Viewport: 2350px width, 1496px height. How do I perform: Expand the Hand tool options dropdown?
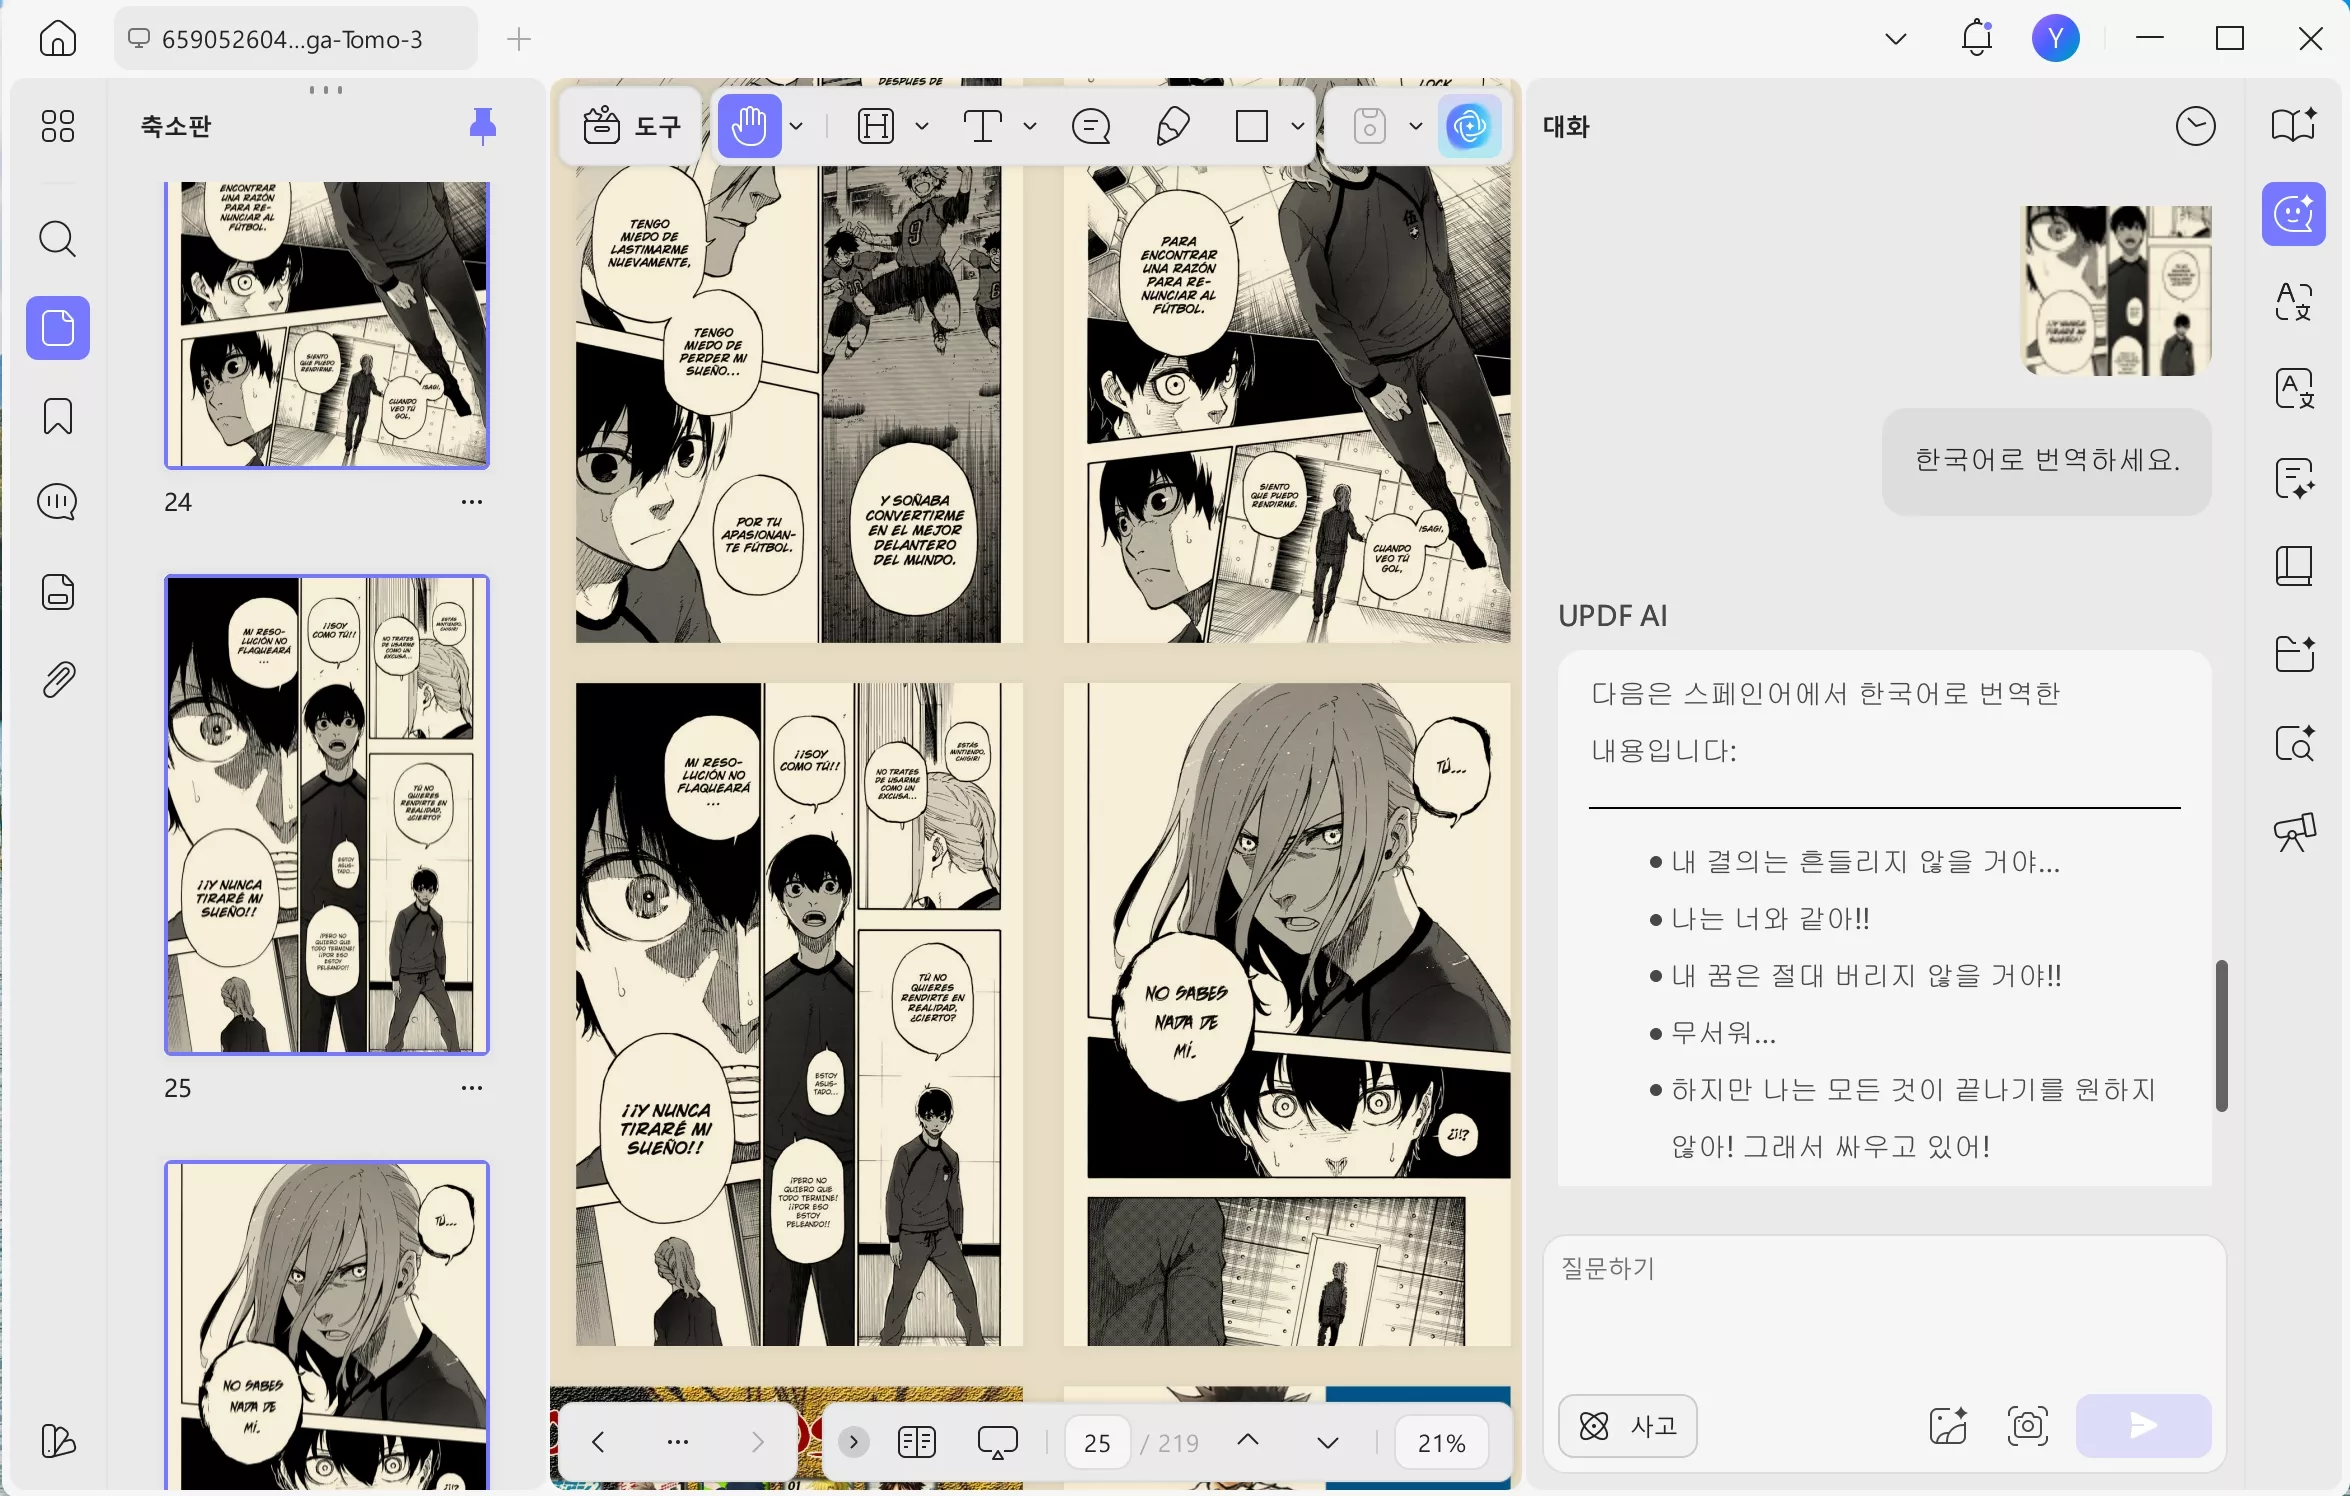click(x=795, y=126)
